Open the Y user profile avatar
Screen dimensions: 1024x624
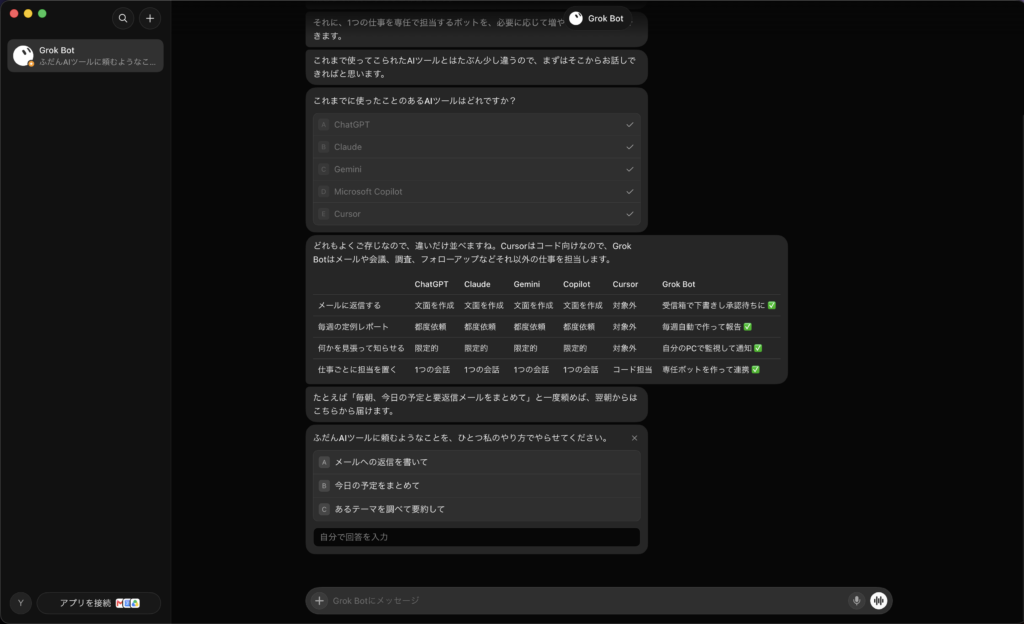point(20,603)
